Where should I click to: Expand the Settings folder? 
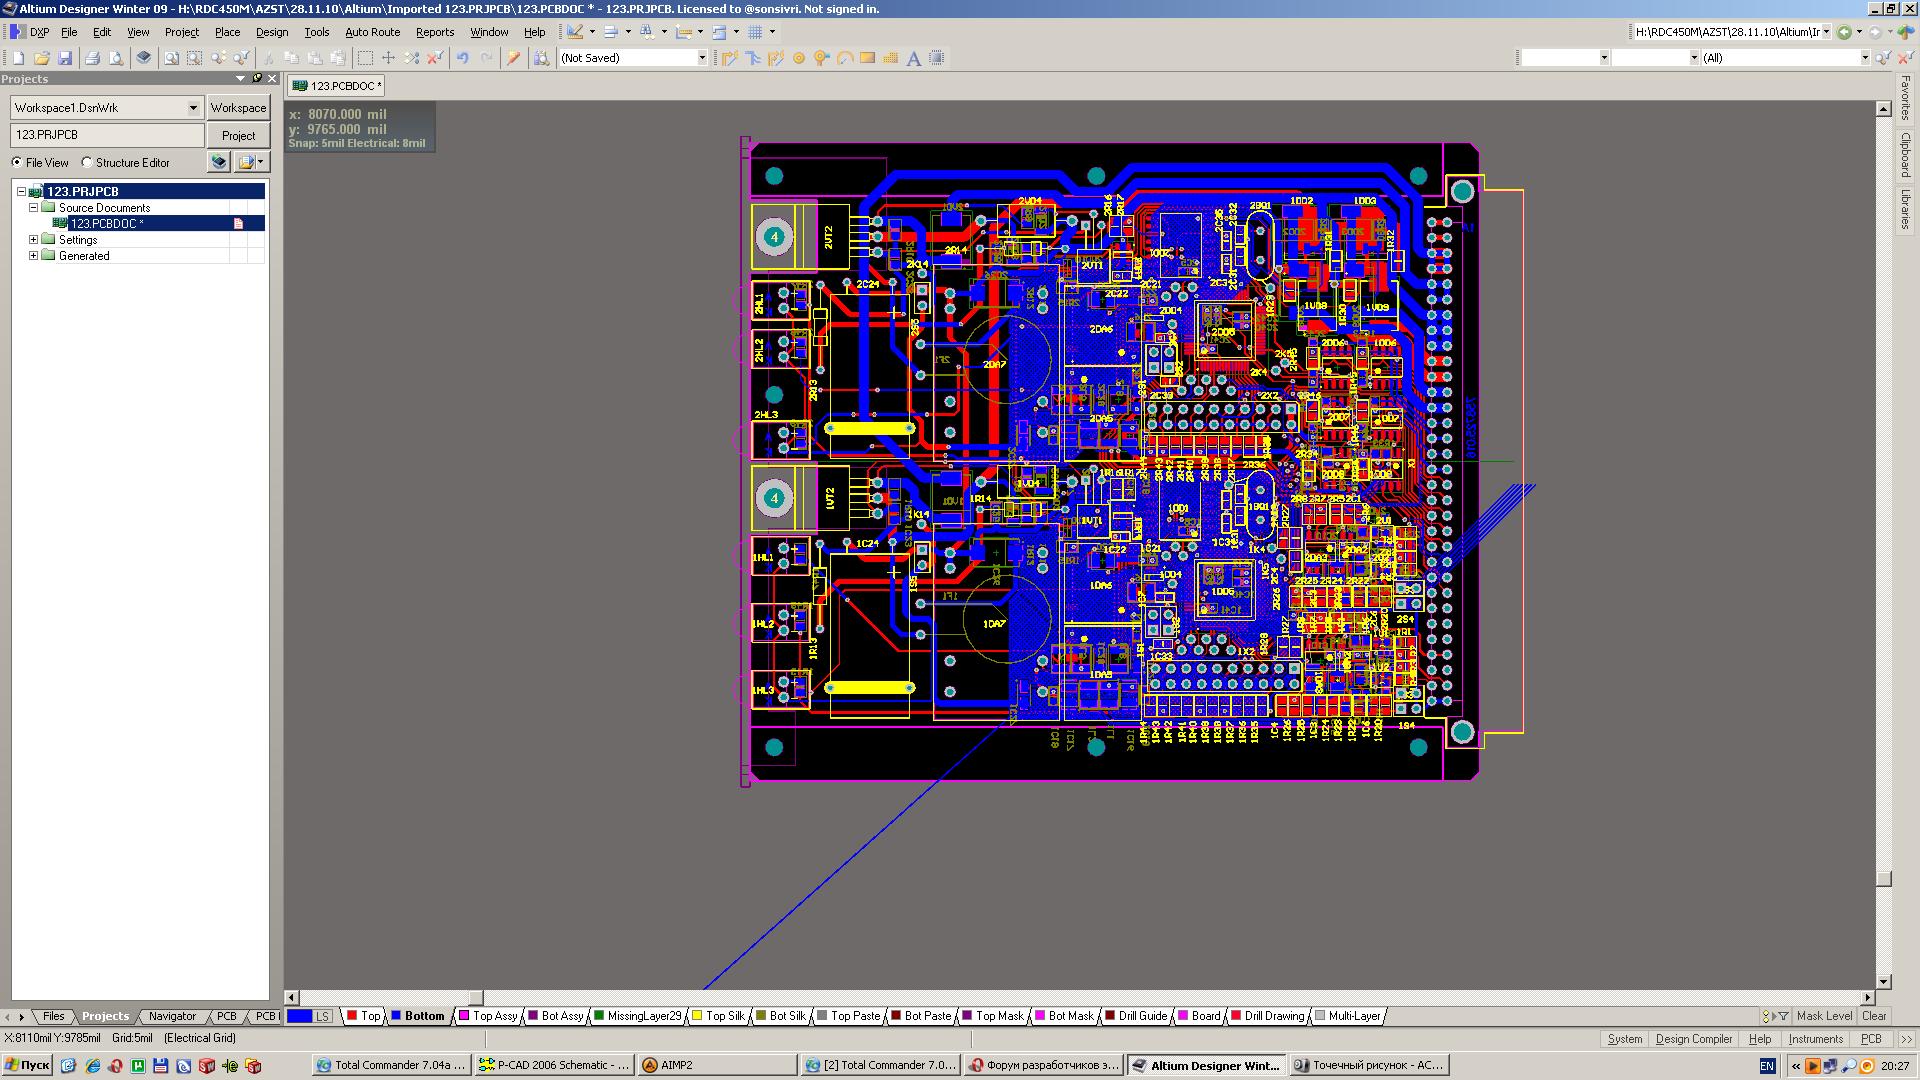pos(33,240)
